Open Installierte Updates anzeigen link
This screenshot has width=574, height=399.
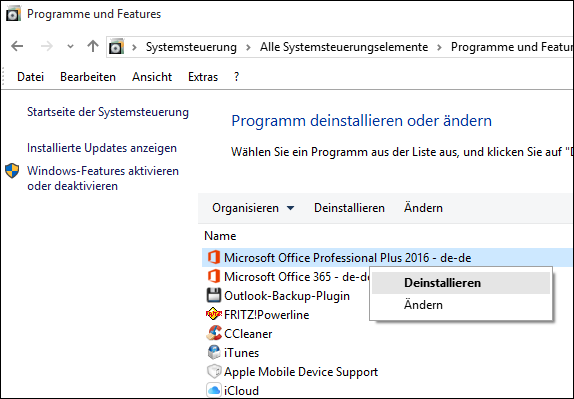coord(102,148)
